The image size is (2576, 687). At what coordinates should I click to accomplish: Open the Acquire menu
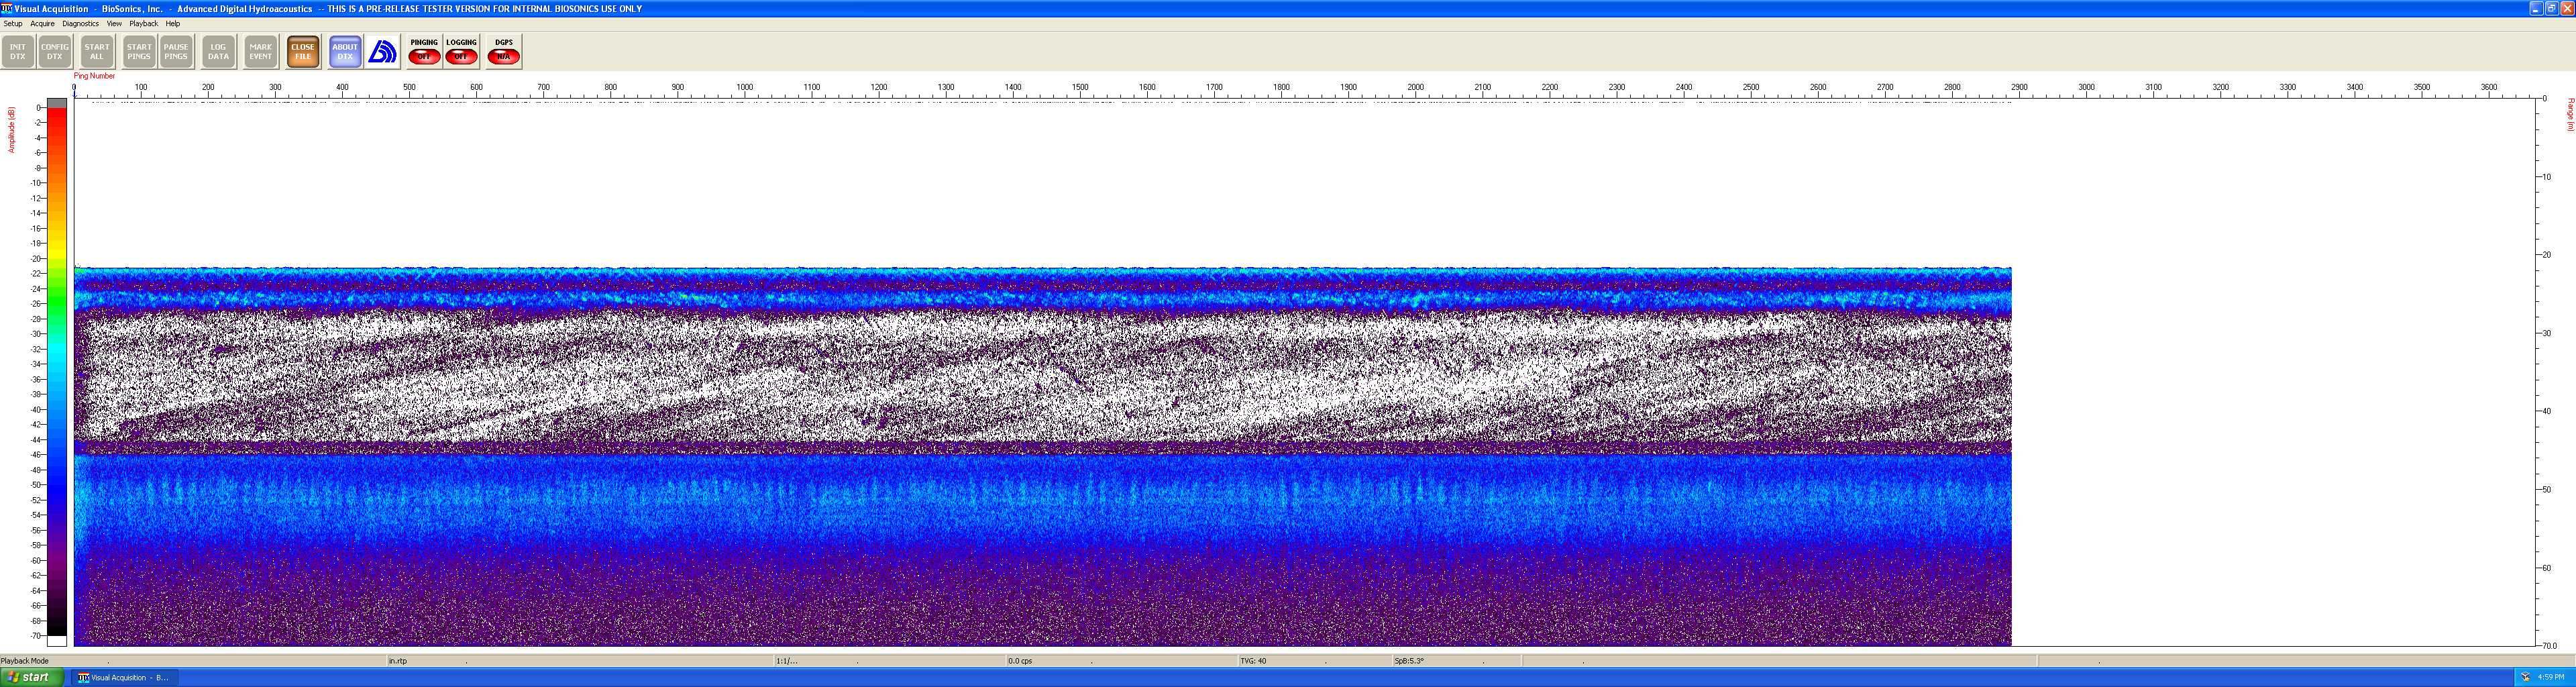click(x=42, y=23)
